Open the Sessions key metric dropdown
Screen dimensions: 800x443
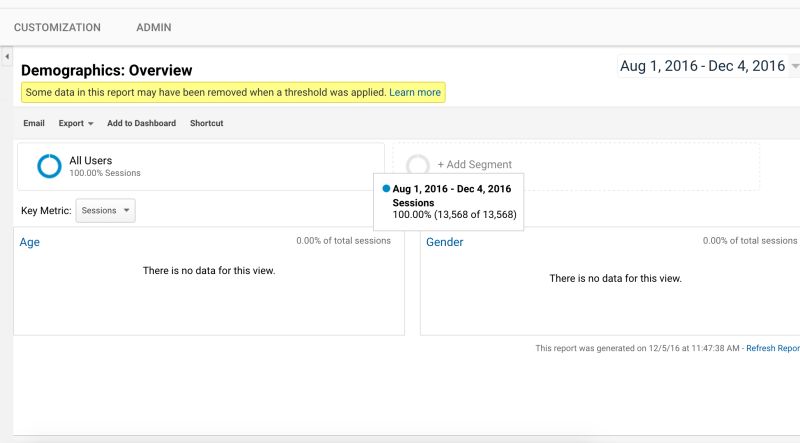106,210
